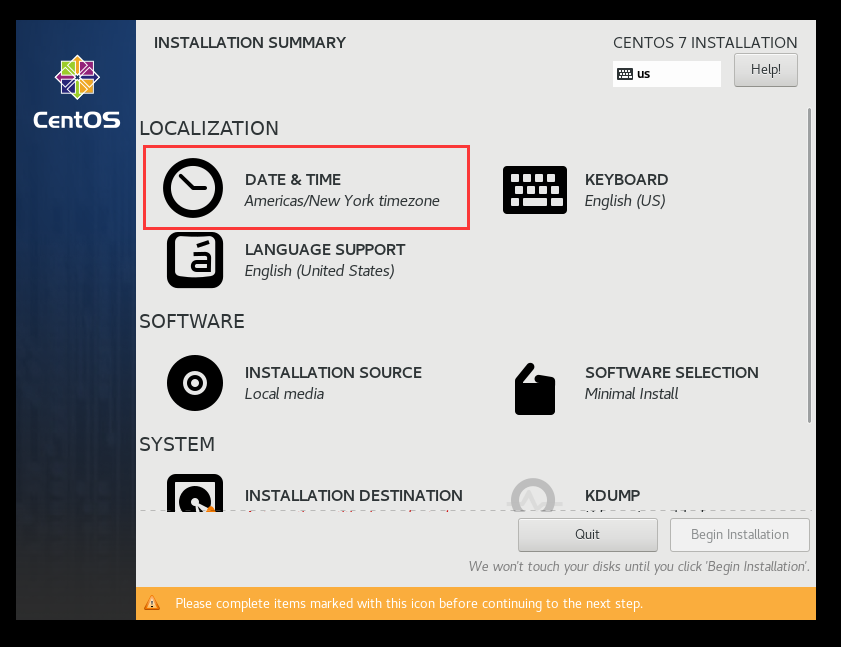Click the Installation Destination disk icon
This screenshot has width=841, height=647.
pos(195,492)
